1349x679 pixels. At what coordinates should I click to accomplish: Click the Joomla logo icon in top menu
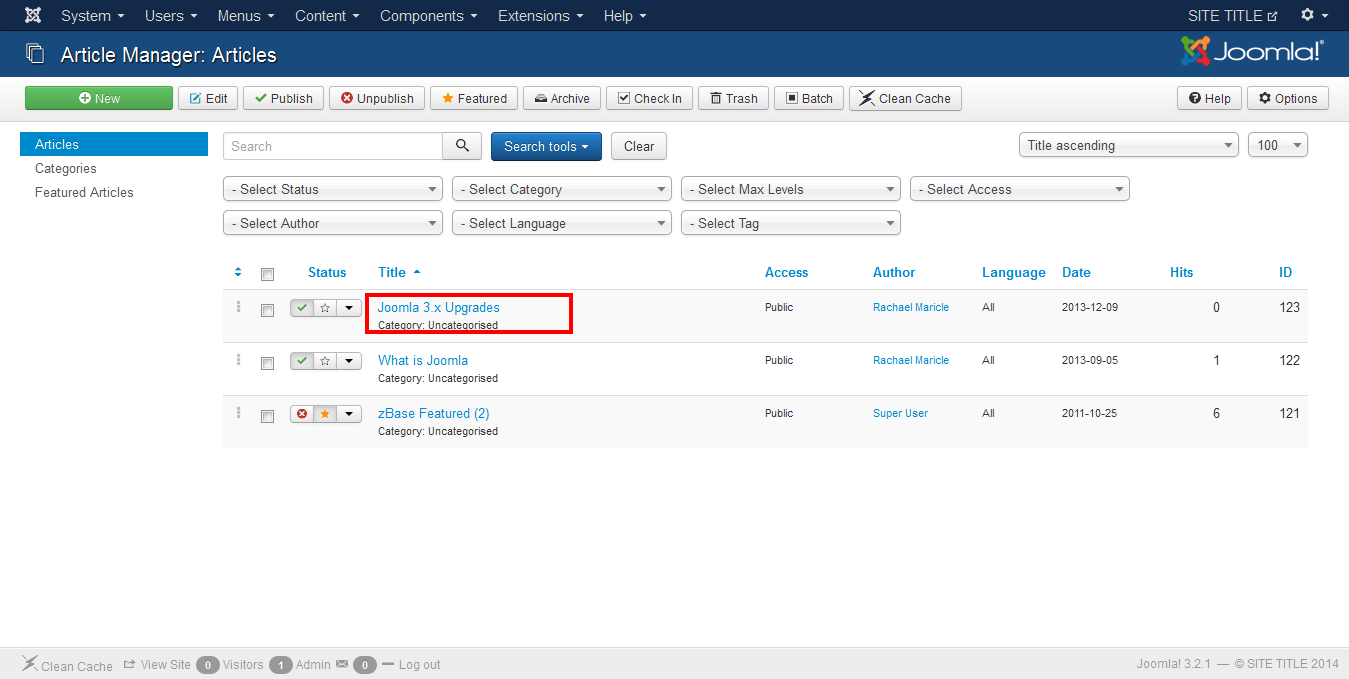33,16
